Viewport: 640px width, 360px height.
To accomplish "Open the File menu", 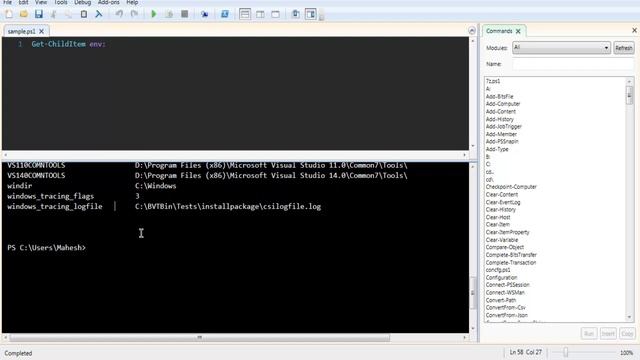I will [x=7, y=2].
